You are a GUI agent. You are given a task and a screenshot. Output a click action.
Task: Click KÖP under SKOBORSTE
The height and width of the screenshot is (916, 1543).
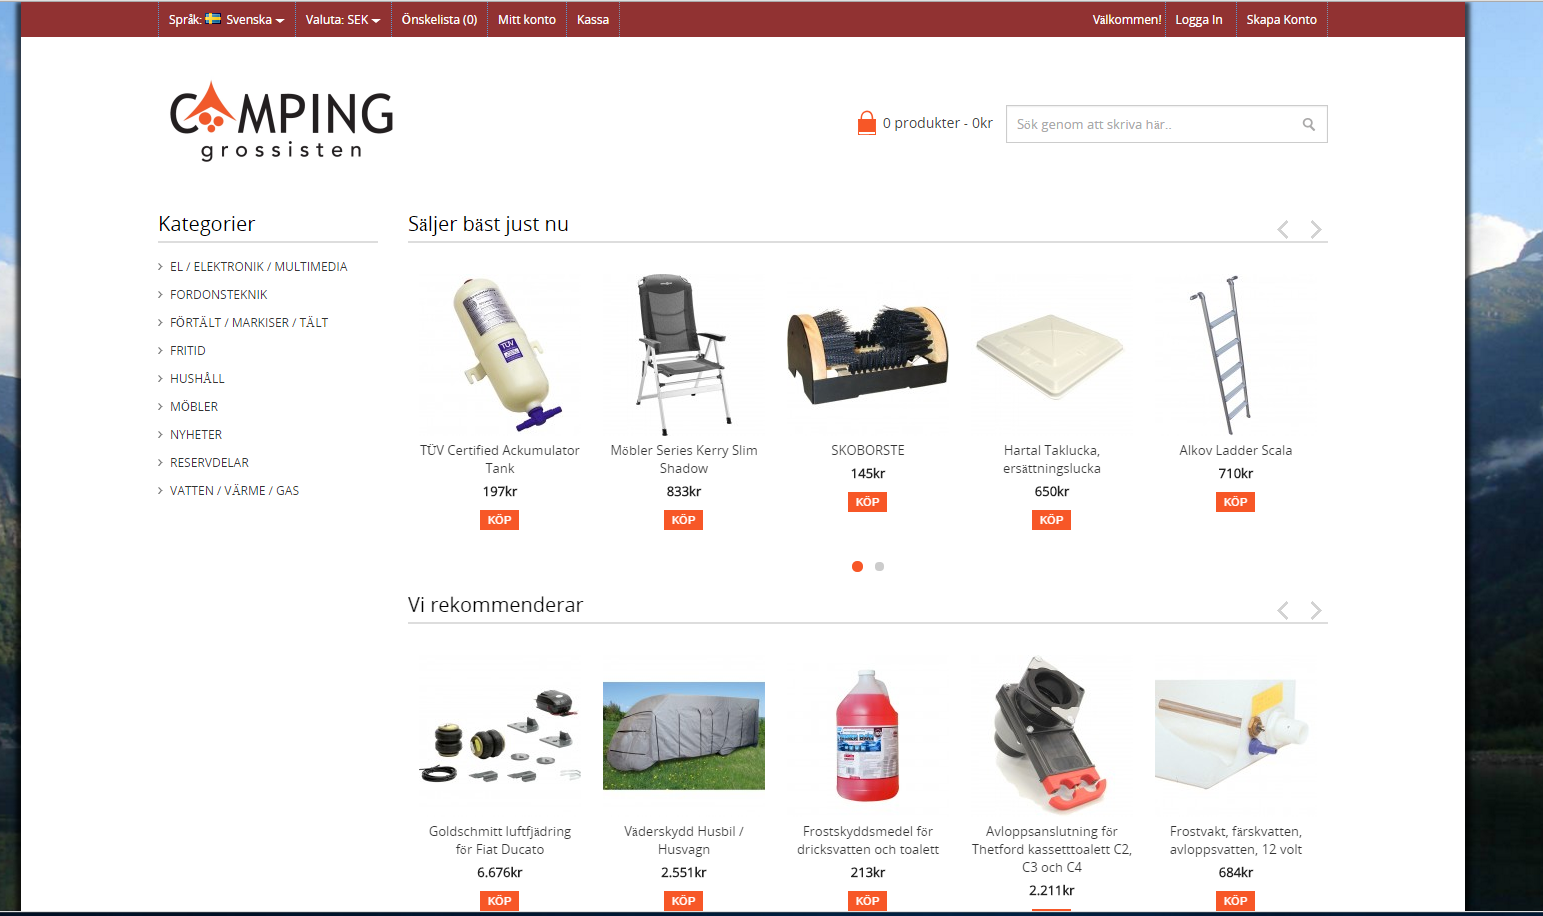[x=867, y=502]
